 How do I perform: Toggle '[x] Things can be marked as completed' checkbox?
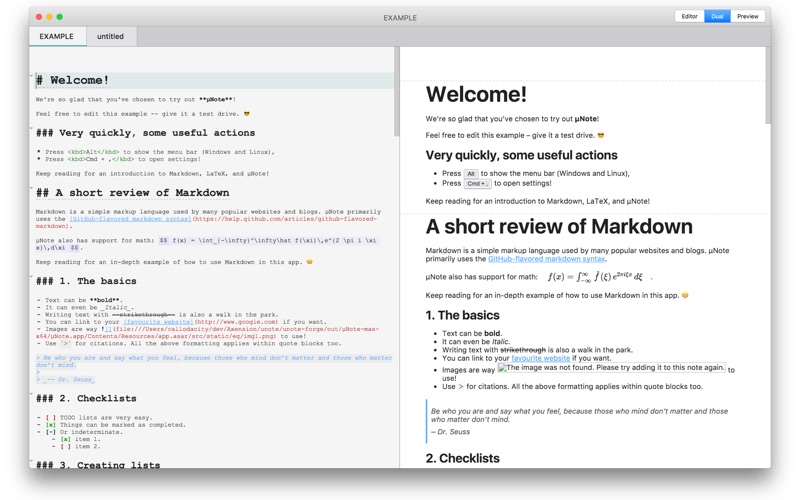point(51,425)
